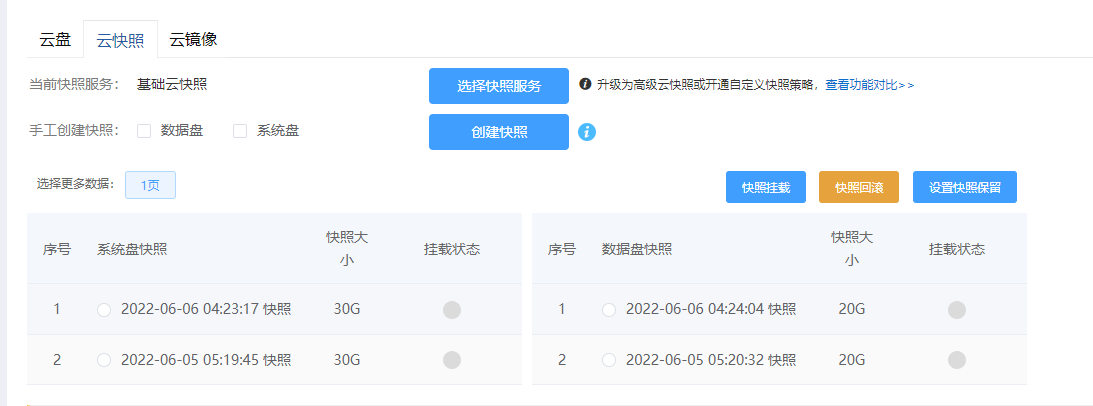Viewport: 1093px width, 406px height.
Task: Click the blue info icon beside 创建快照
Action: [x=588, y=132]
